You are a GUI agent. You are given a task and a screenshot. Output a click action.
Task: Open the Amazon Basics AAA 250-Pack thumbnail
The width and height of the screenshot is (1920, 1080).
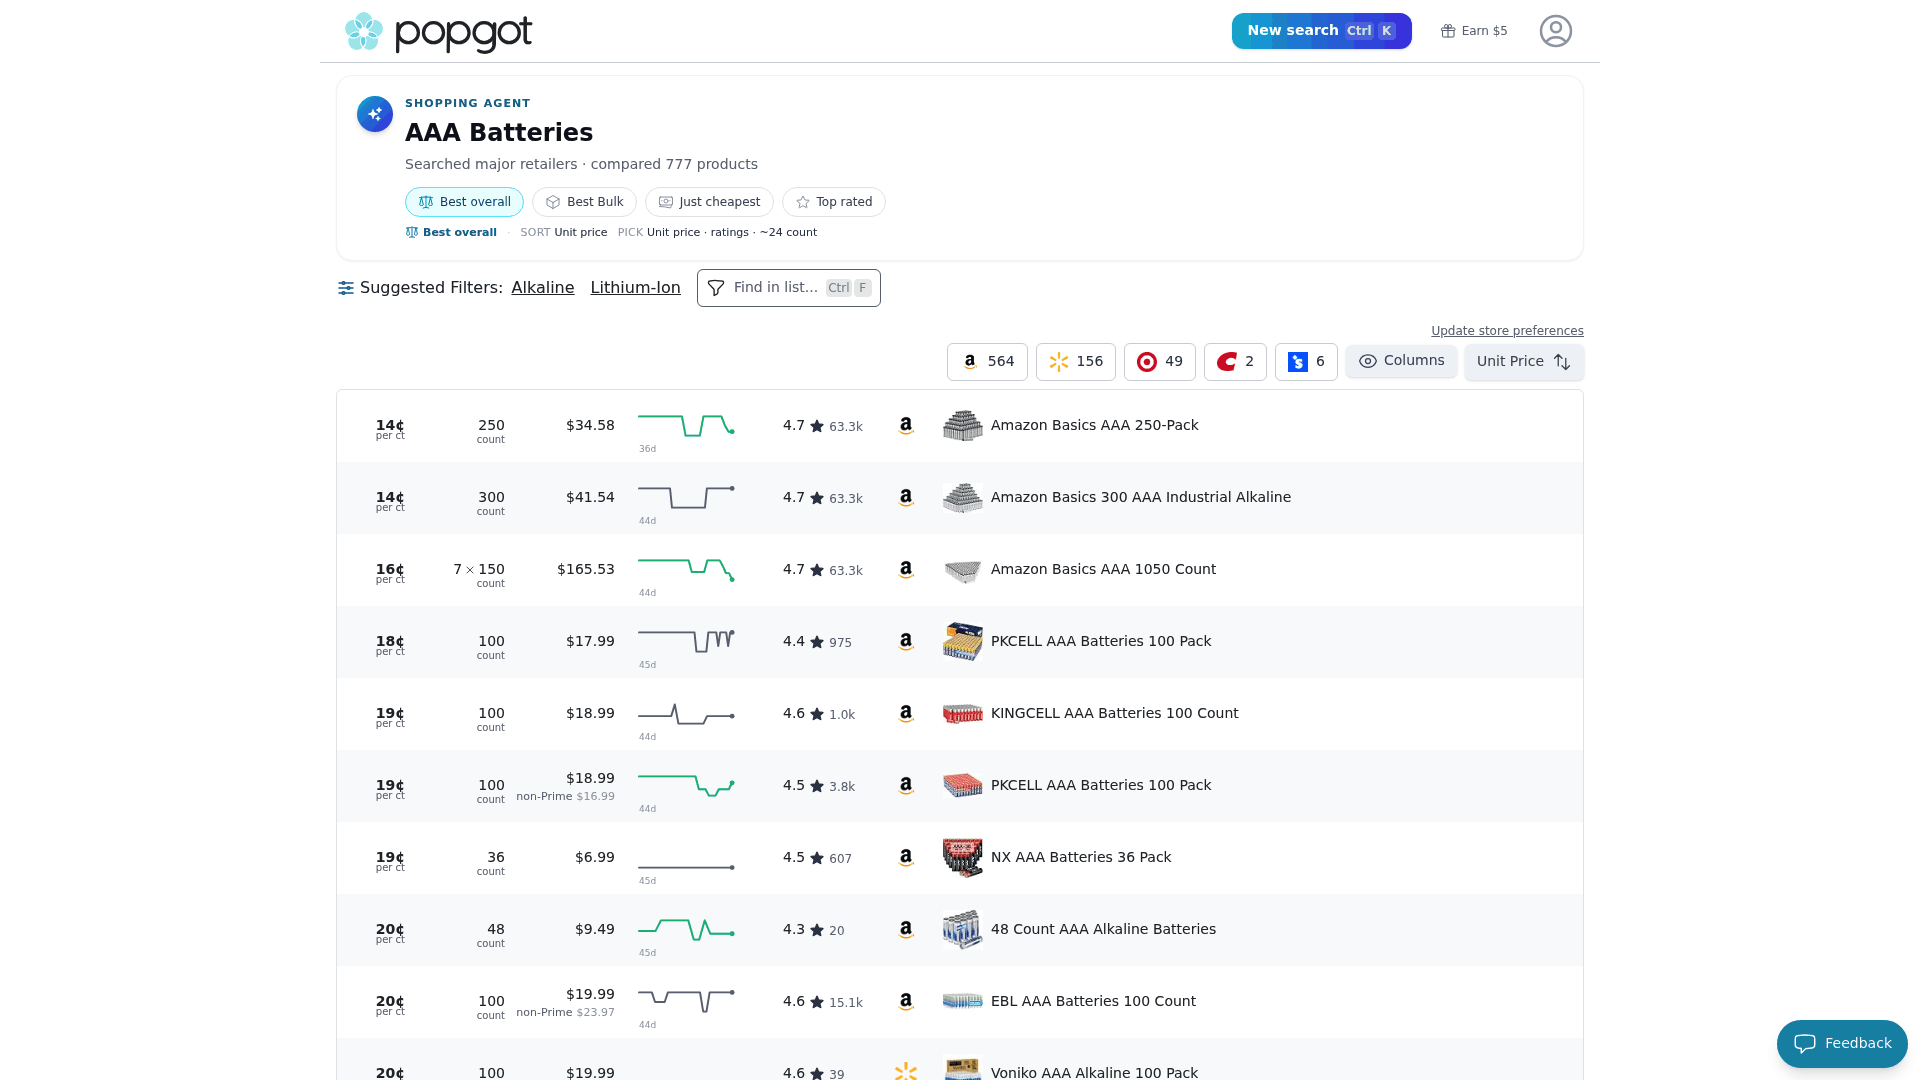[x=963, y=426]
